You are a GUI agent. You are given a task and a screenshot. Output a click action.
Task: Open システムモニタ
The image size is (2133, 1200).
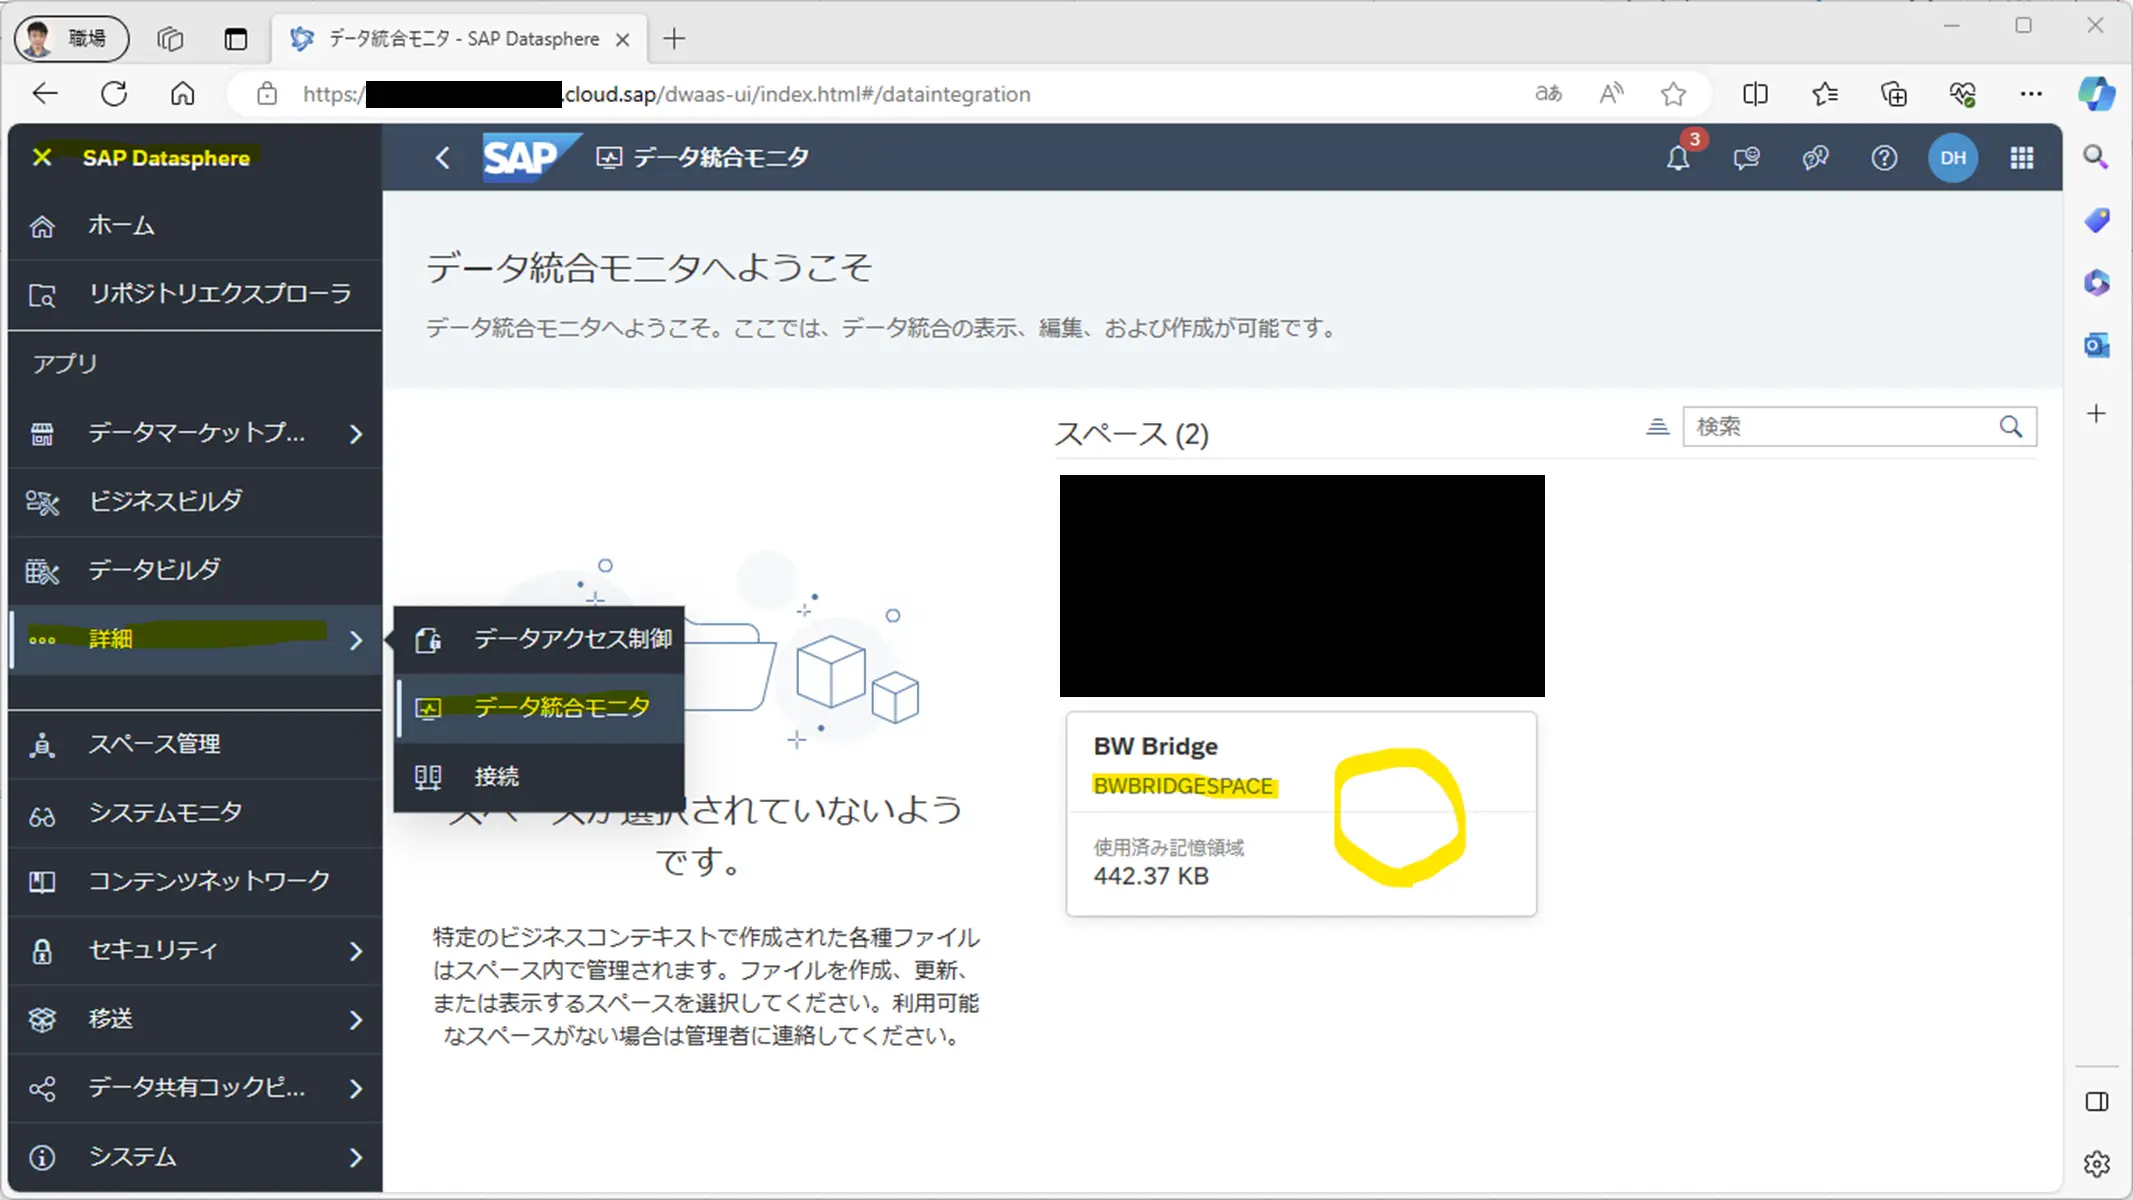[x=195, y=813]
